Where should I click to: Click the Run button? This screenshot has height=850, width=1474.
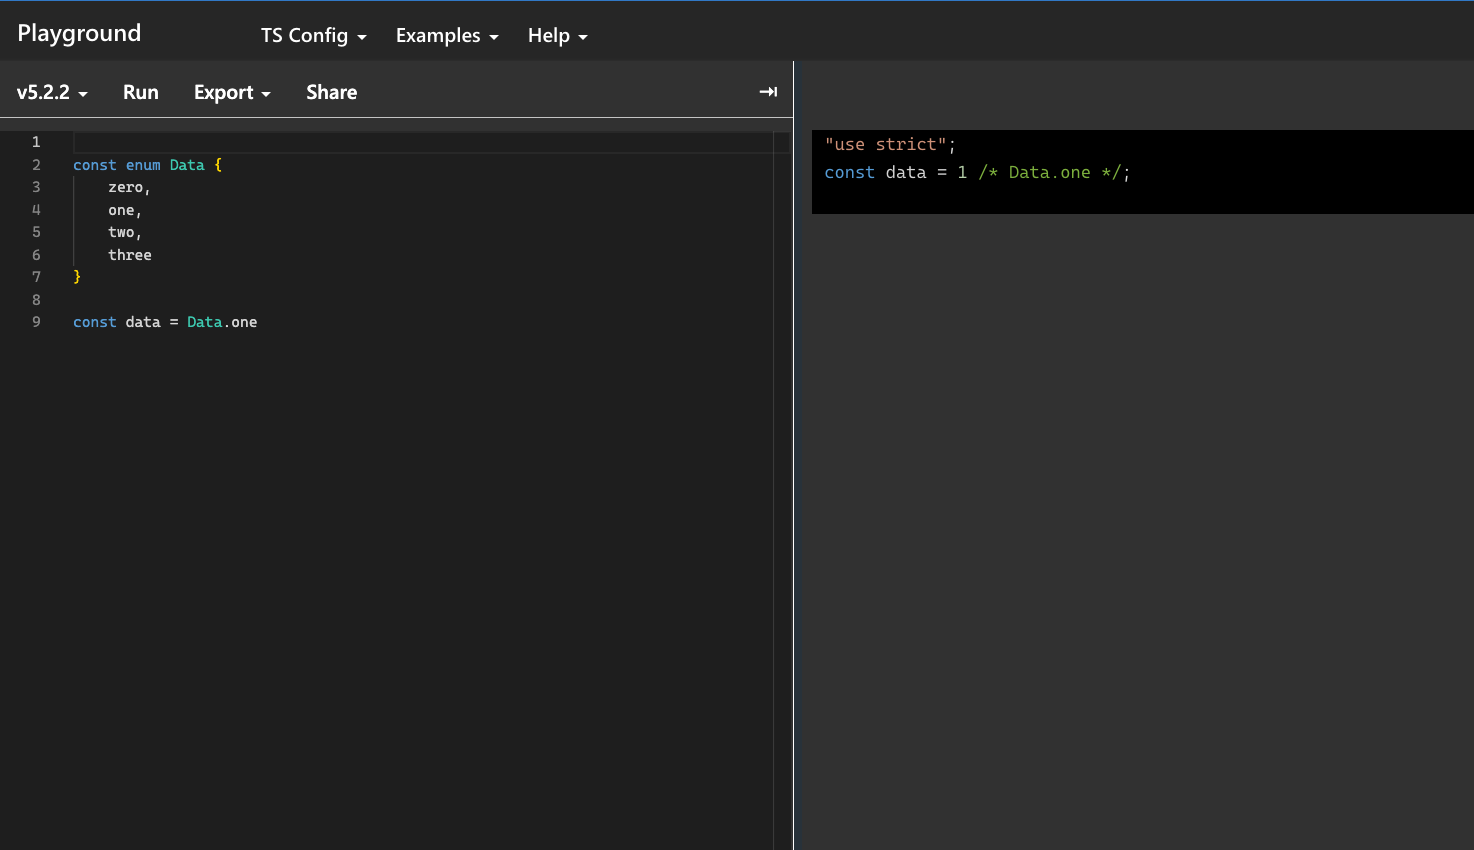(141, 92)
